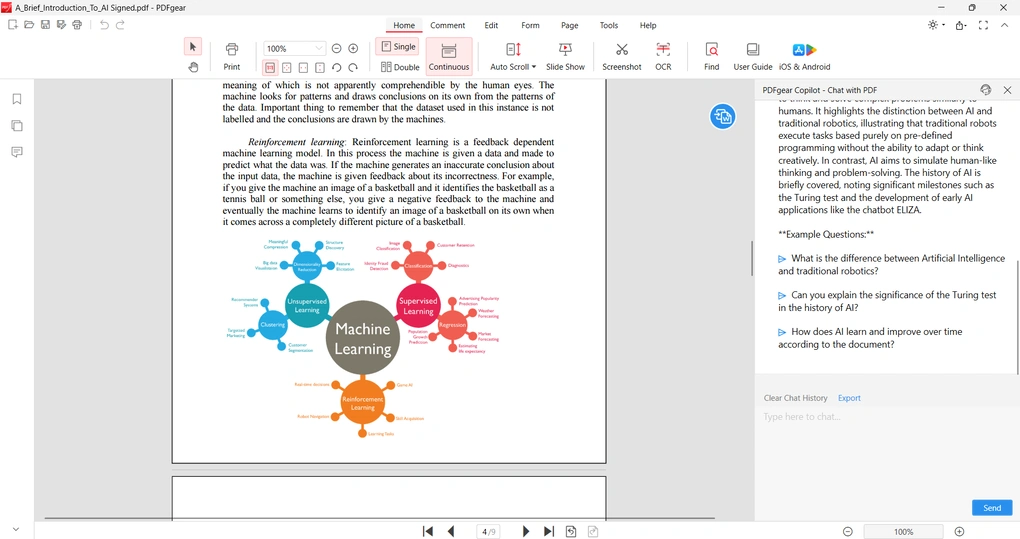Toggle Single page view
This screenshot has height=539, width=1020.
coord(397,47)
